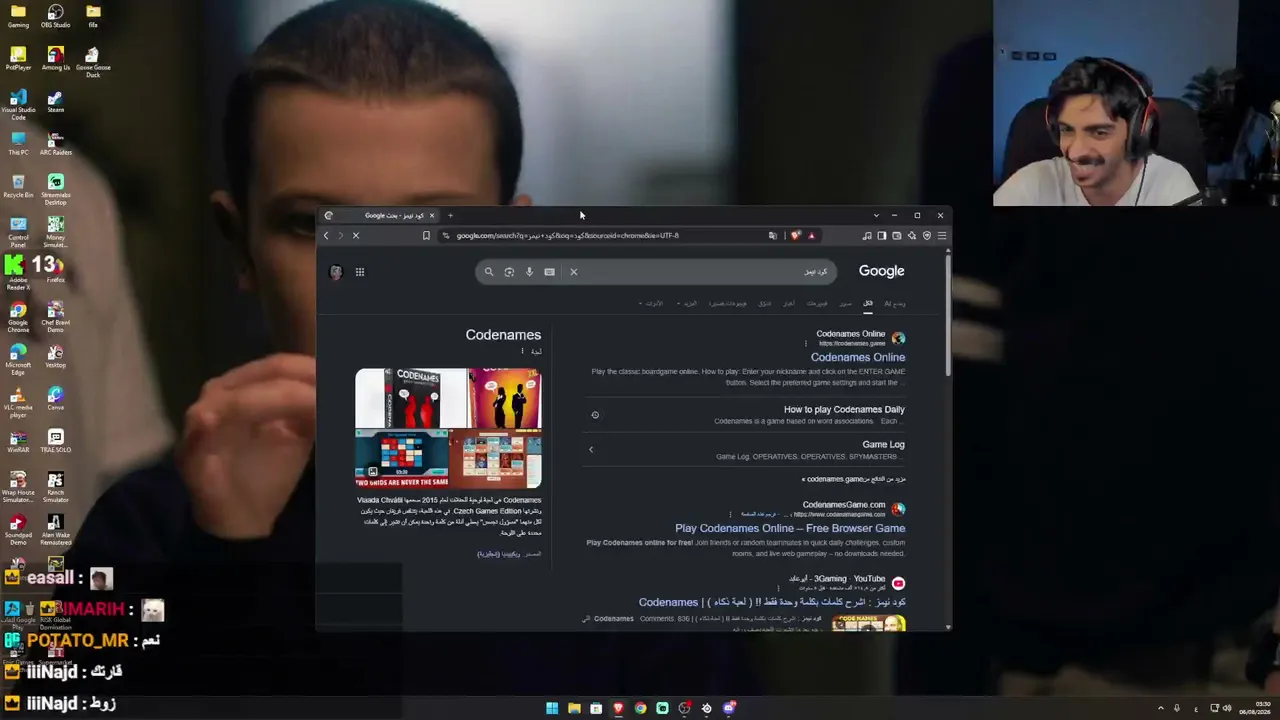Launch Alan Wake Remastered shortcut
This screenshot has width=1280, height=720.
click(55, 530)
